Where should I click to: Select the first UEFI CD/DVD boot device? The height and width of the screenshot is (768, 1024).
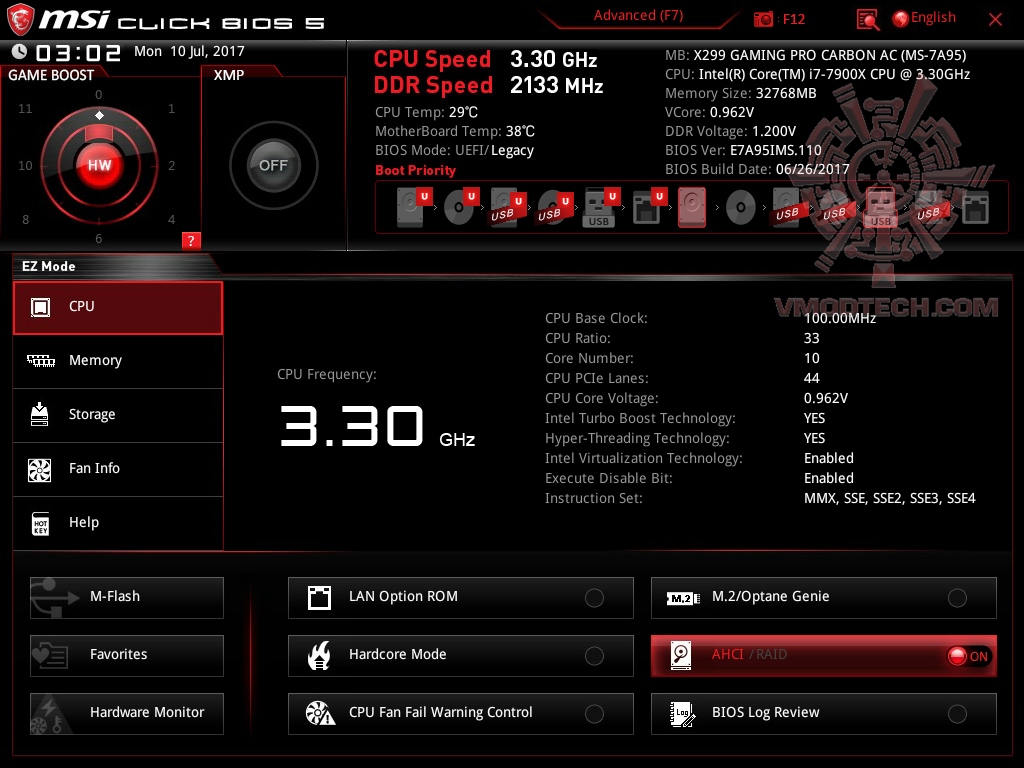[x=460, y=207]
